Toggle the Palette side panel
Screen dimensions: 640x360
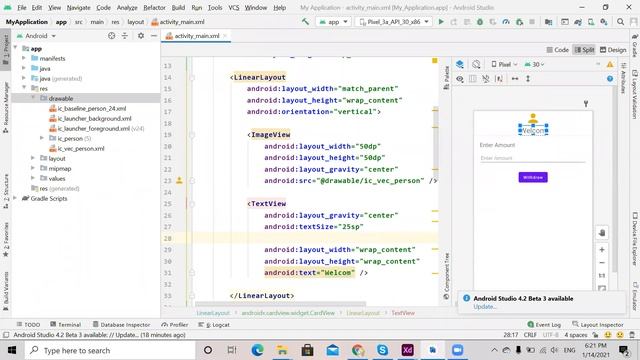pyautogui.click(x=446, y=78)
